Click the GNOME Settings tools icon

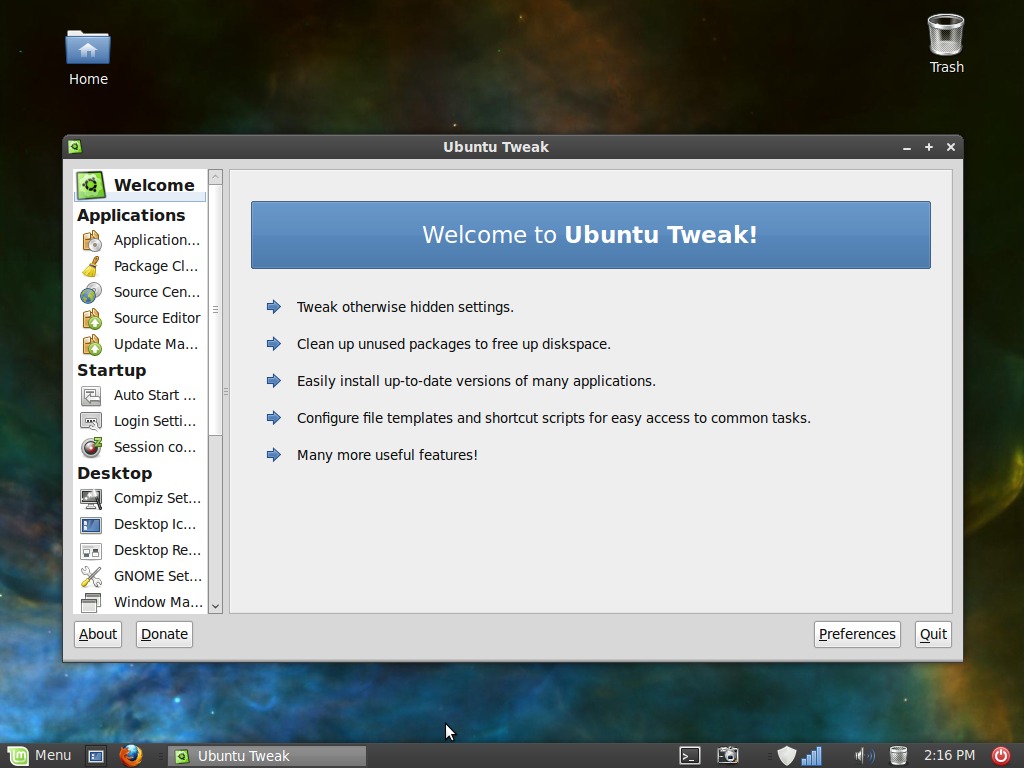pyautogui.click(x=91, y=577)
